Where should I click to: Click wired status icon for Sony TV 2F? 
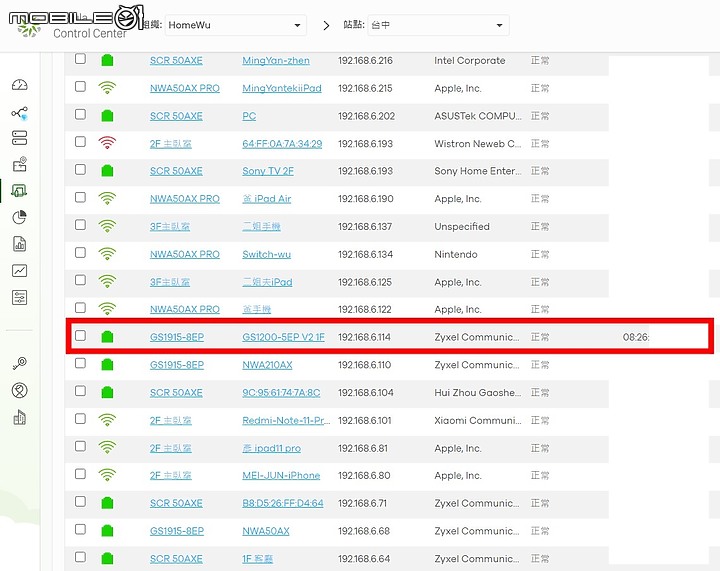pyautogui.click(x=107, y=171)
